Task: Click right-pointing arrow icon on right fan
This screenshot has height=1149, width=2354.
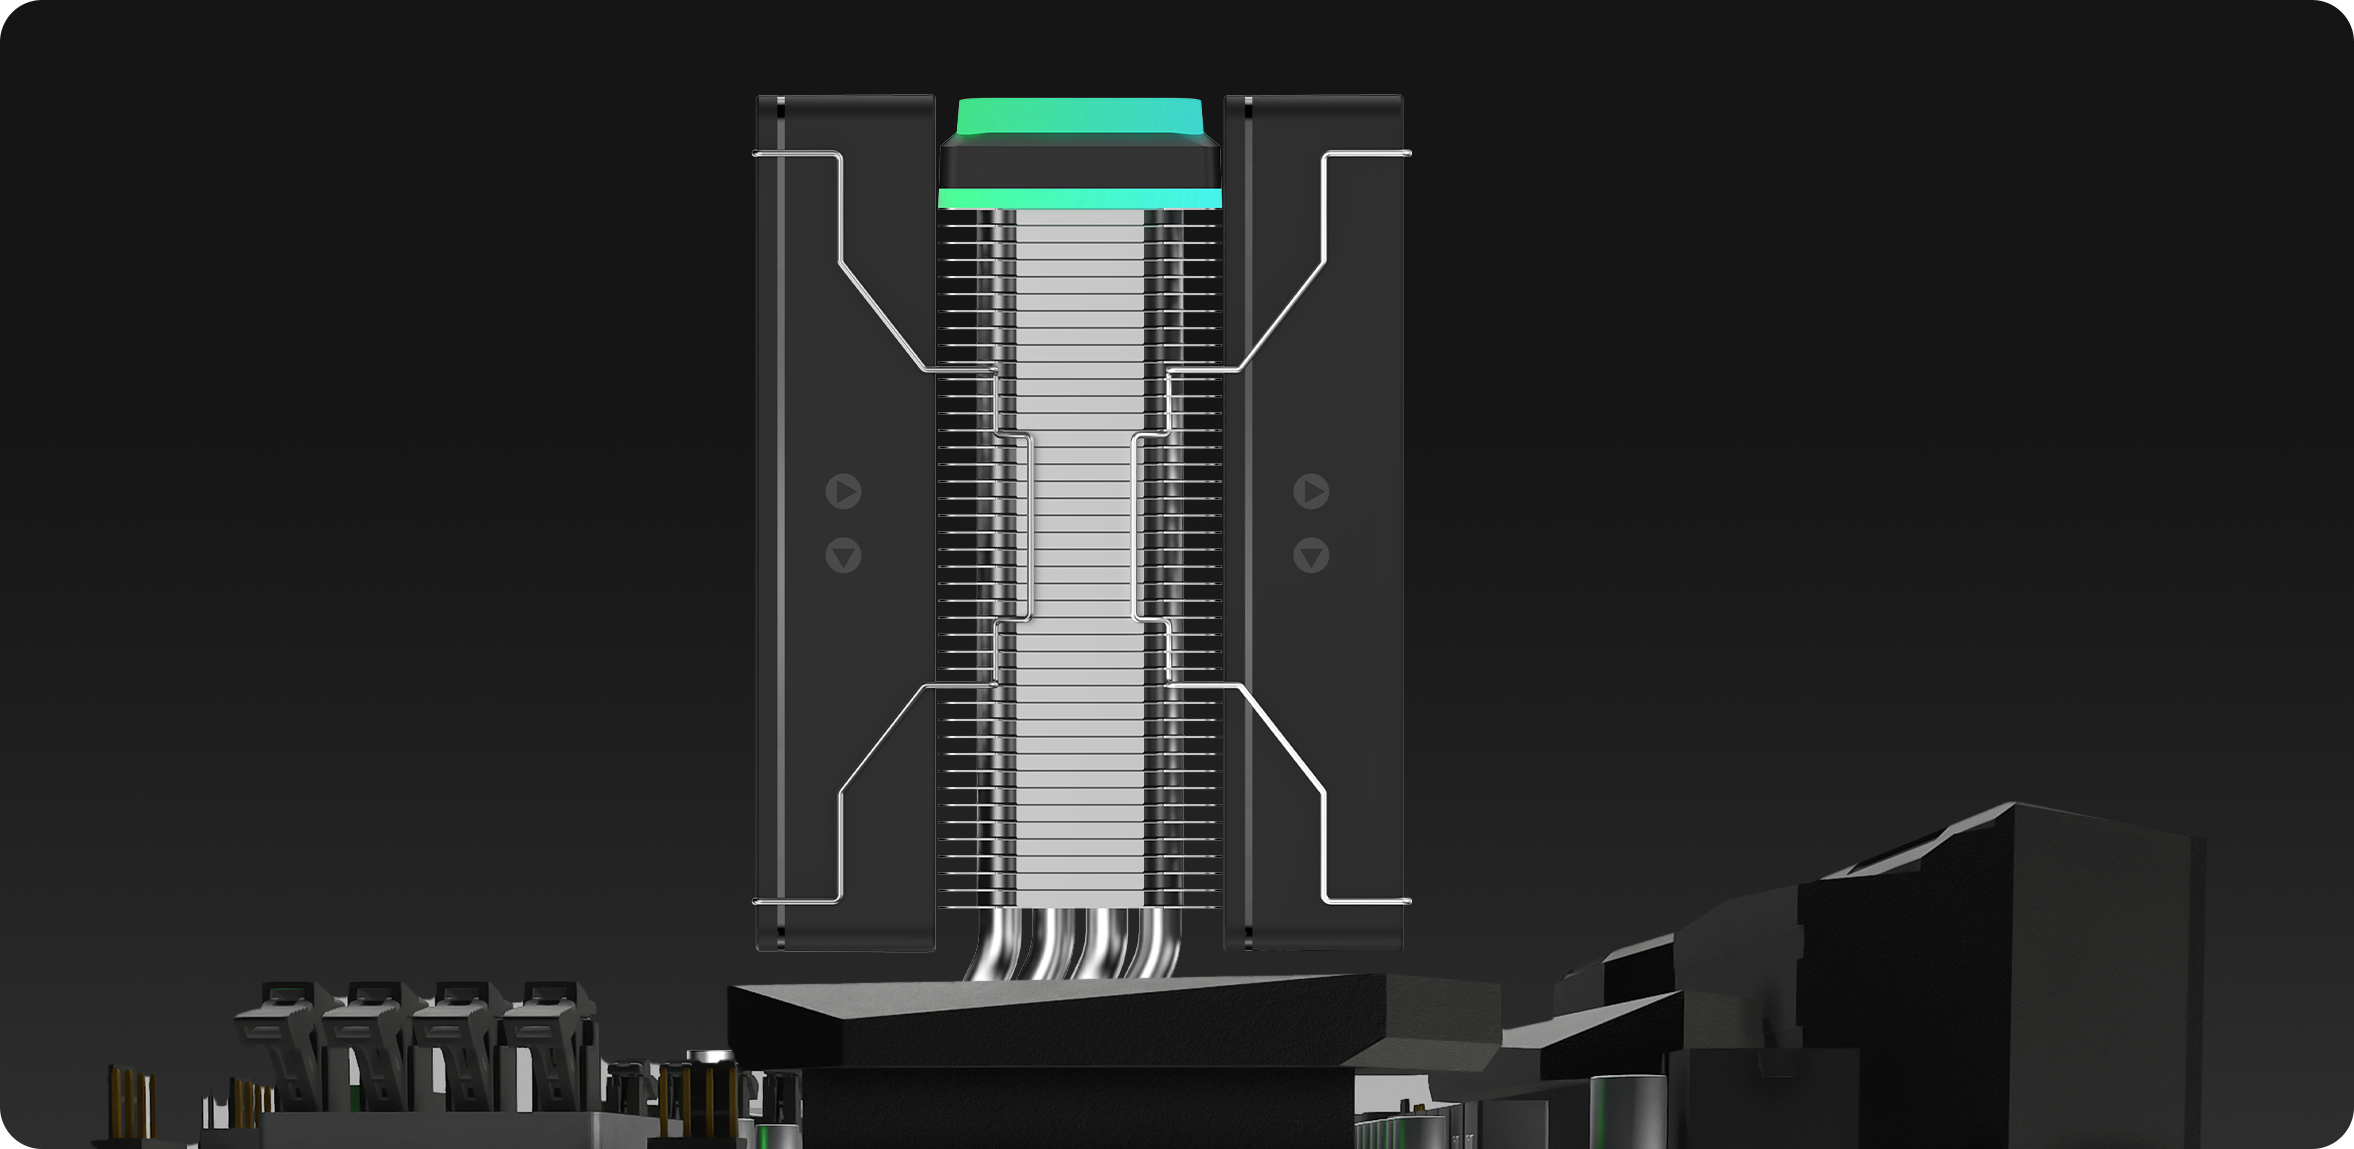Action: point(1311,491)
